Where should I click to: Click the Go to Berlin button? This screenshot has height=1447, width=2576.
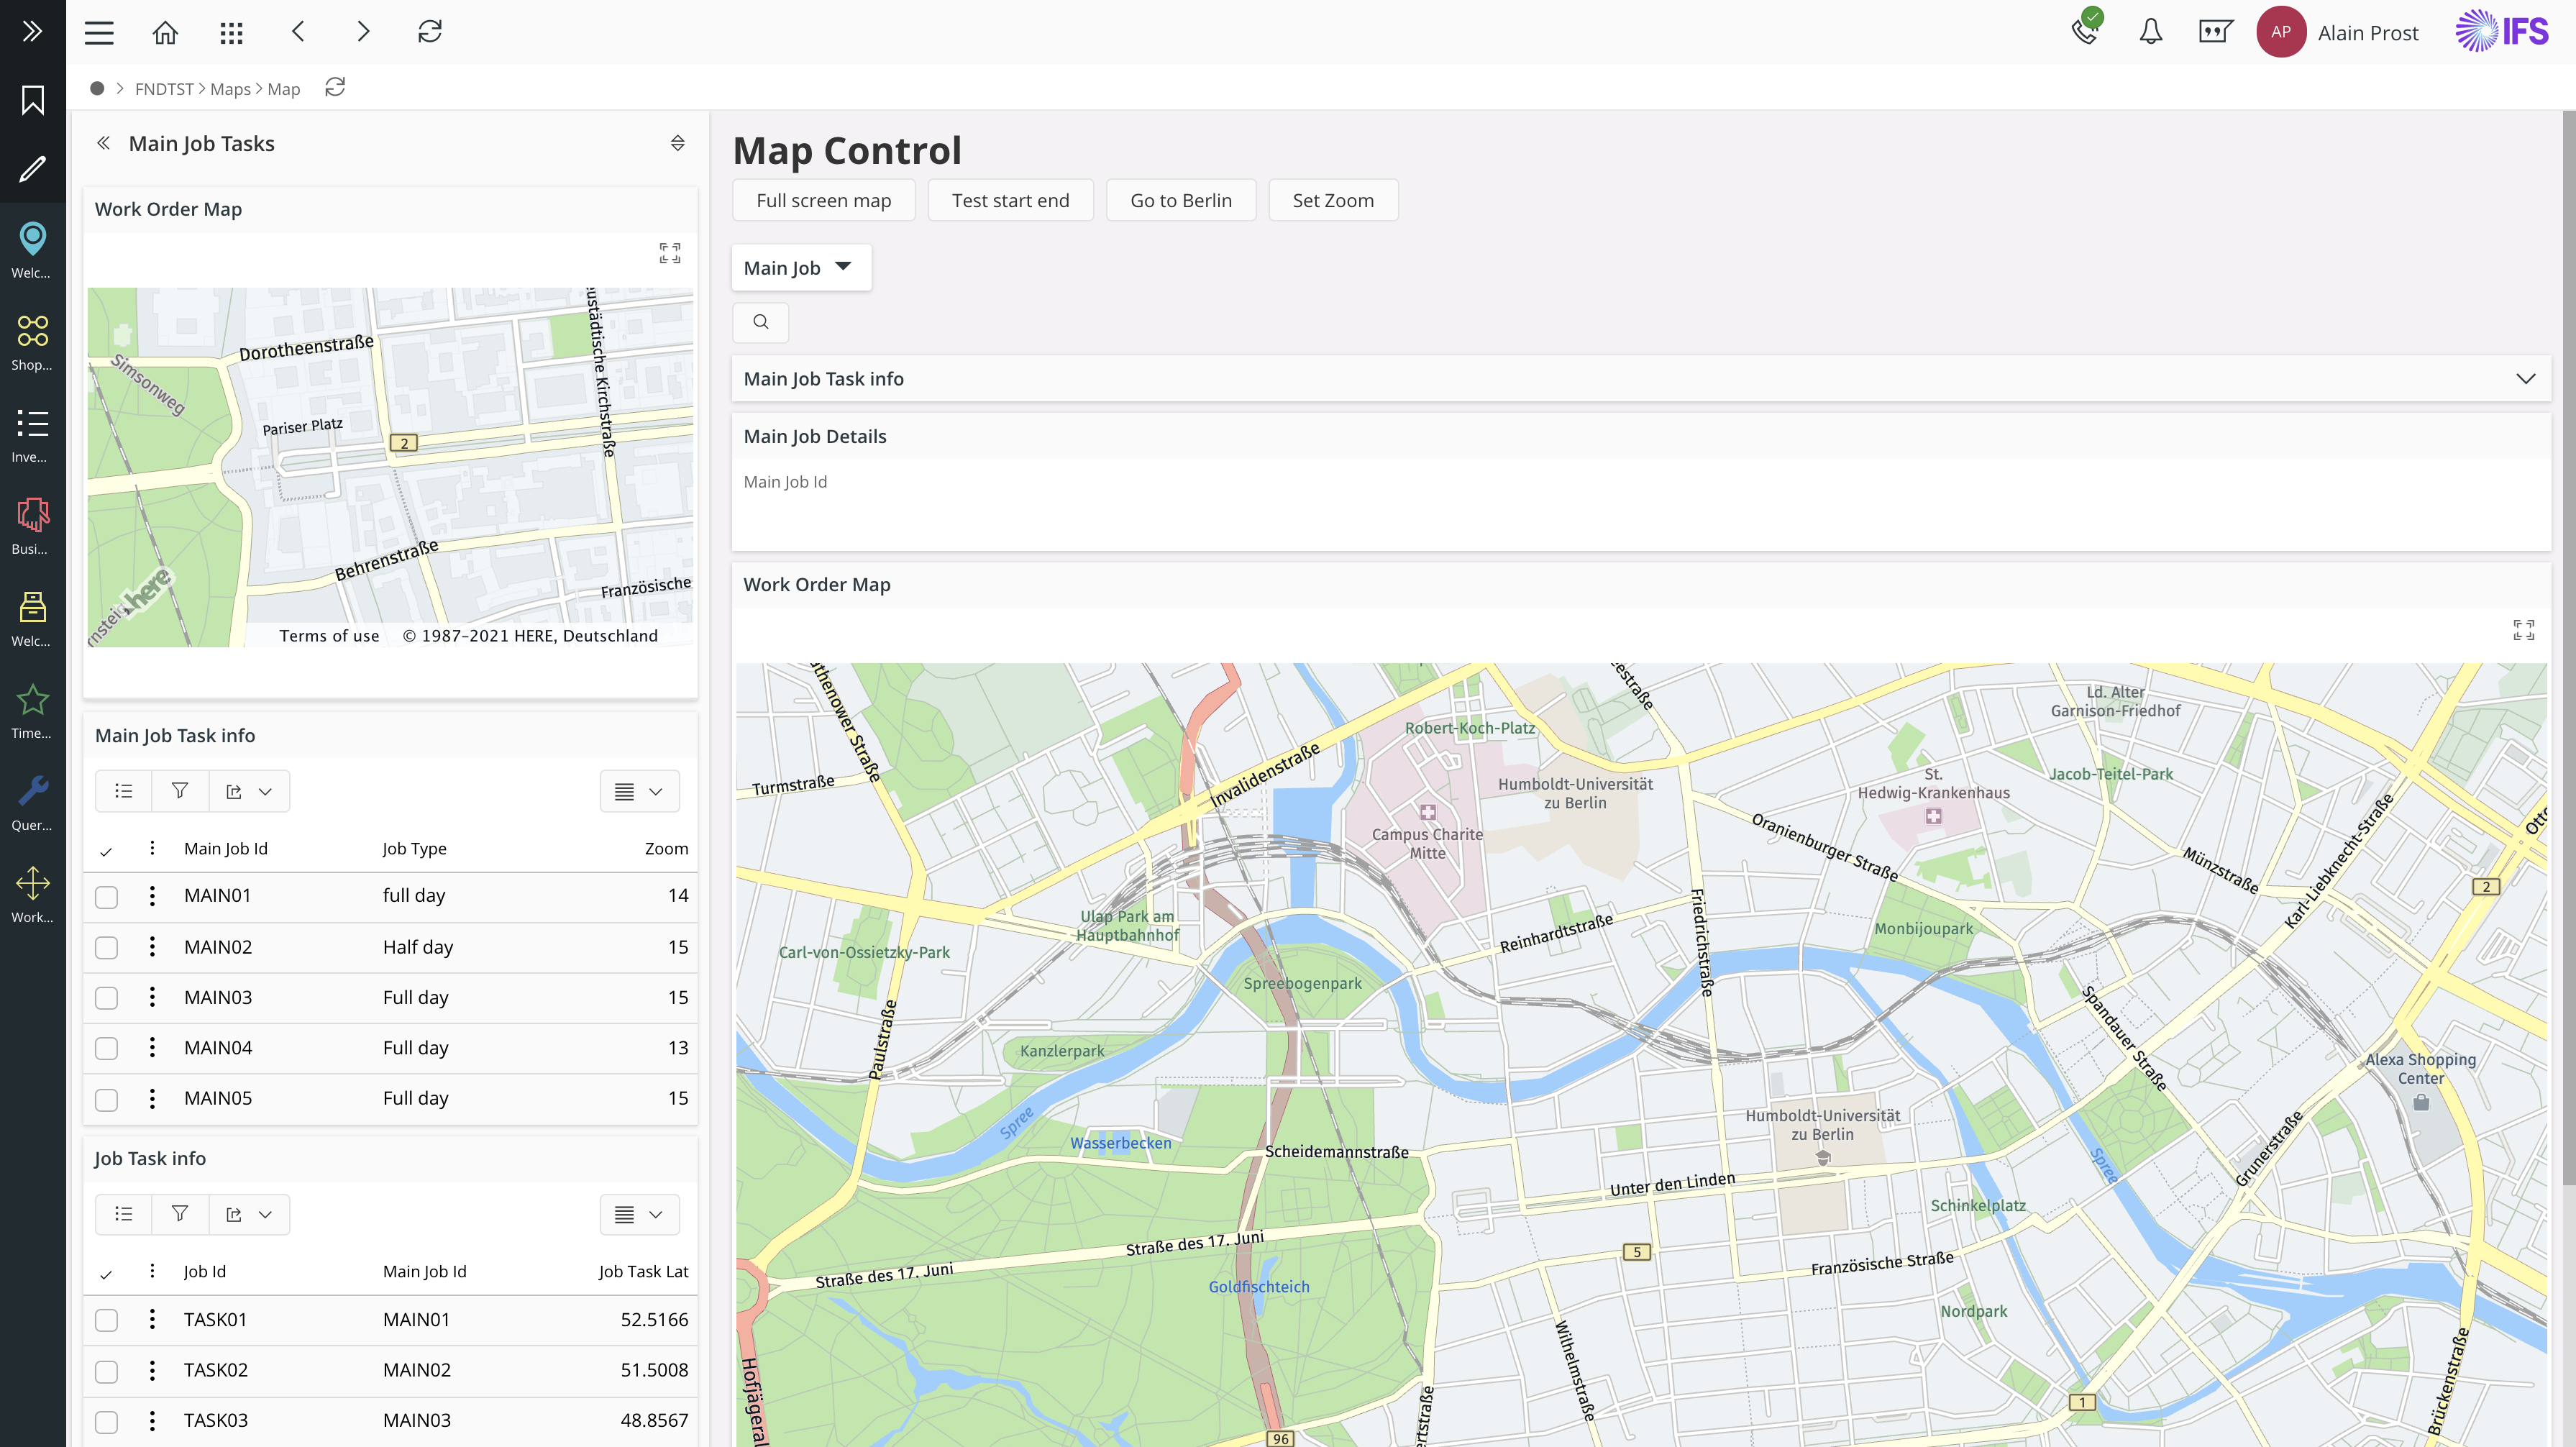1180,200
